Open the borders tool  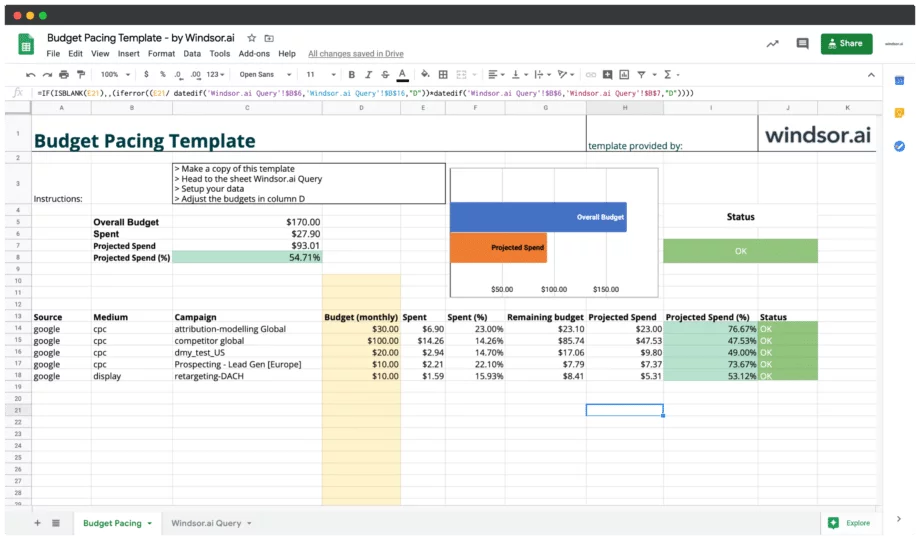coord(443,75)
